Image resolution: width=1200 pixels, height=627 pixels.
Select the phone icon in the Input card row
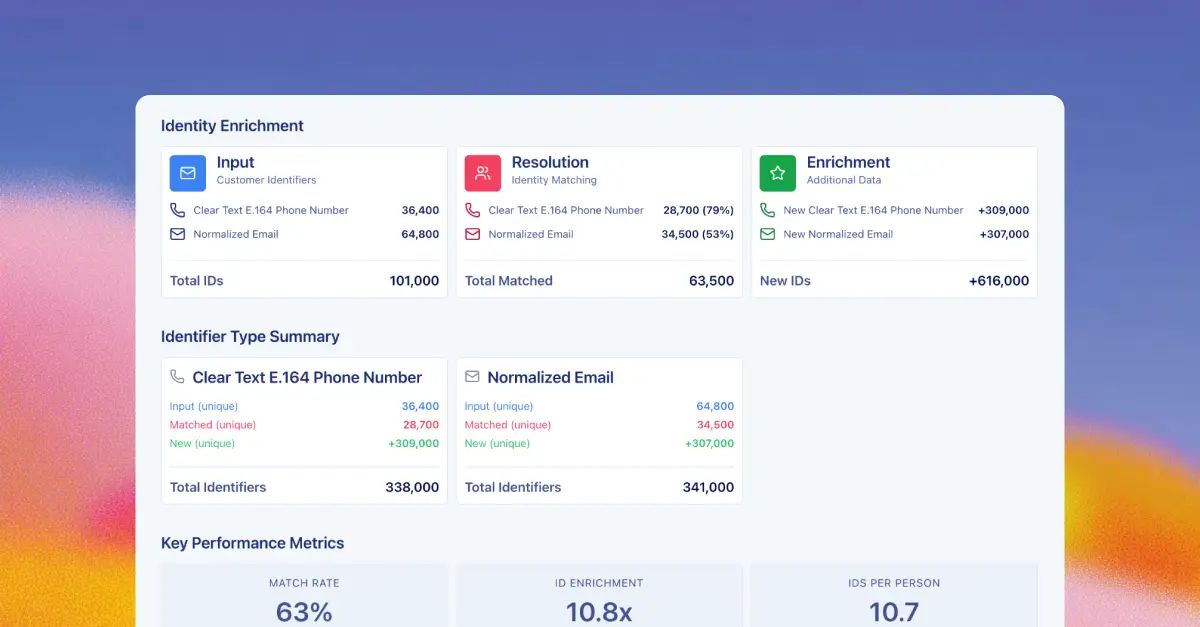click(x=178, y=210)
